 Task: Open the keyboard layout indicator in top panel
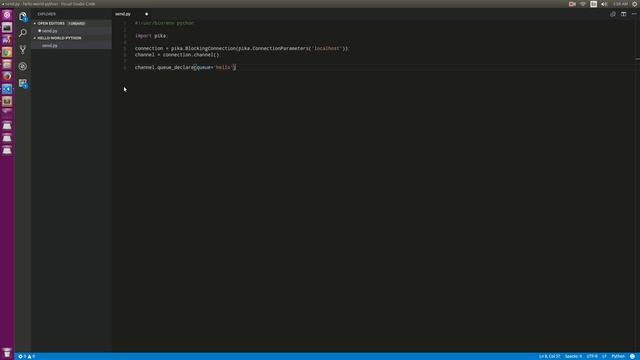(593, 4)
